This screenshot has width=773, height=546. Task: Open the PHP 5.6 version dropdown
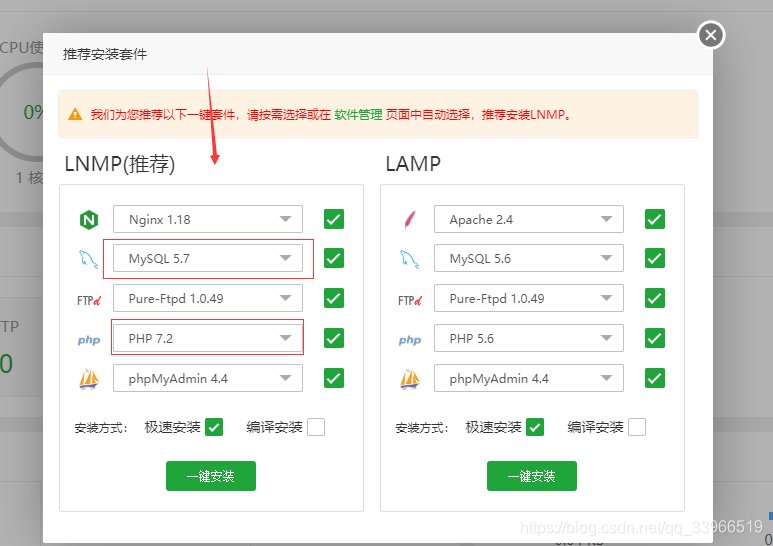pos(528,338)
